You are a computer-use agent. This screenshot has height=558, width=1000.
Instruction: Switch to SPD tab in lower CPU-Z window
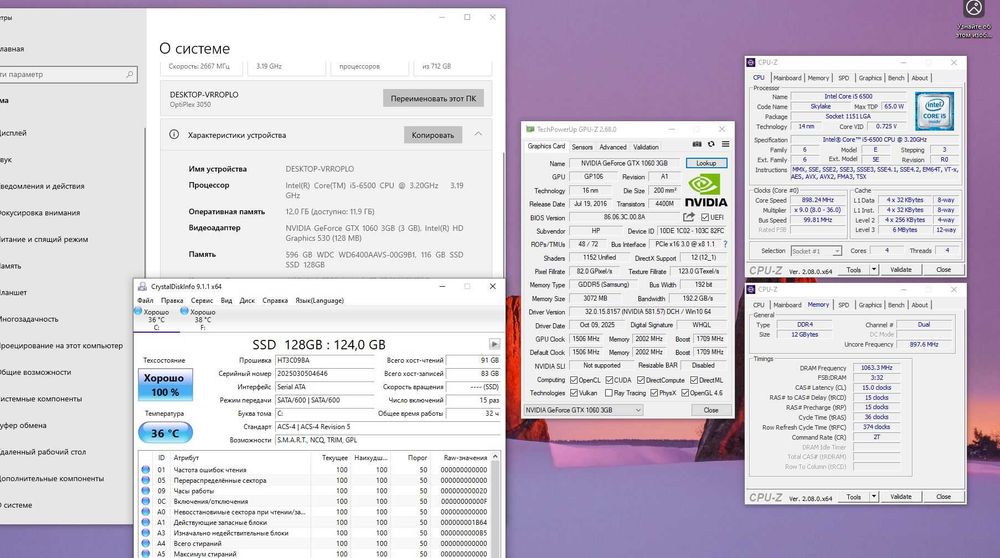pyautogui.click(x=844, y=305)
